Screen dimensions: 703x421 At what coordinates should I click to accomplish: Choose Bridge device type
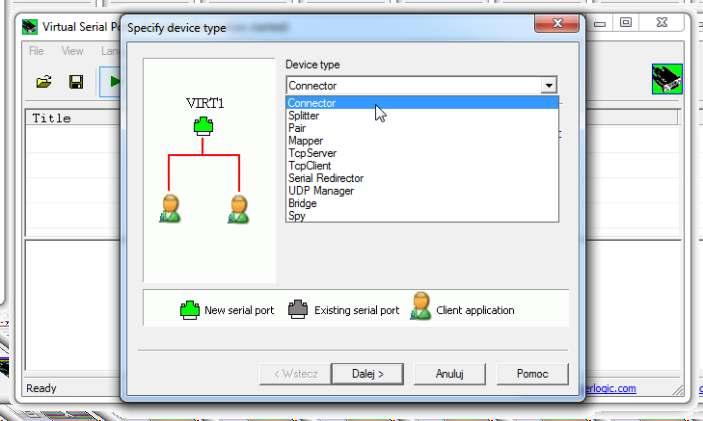click(x=422, y=204)
